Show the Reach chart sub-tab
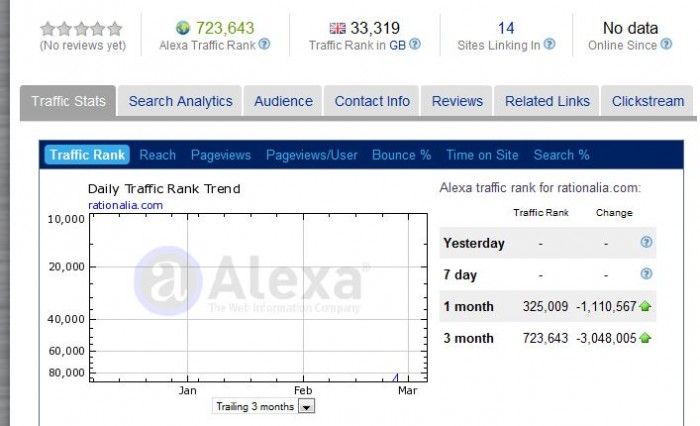The height and width of the screenshot is (426, 700). 157,155
